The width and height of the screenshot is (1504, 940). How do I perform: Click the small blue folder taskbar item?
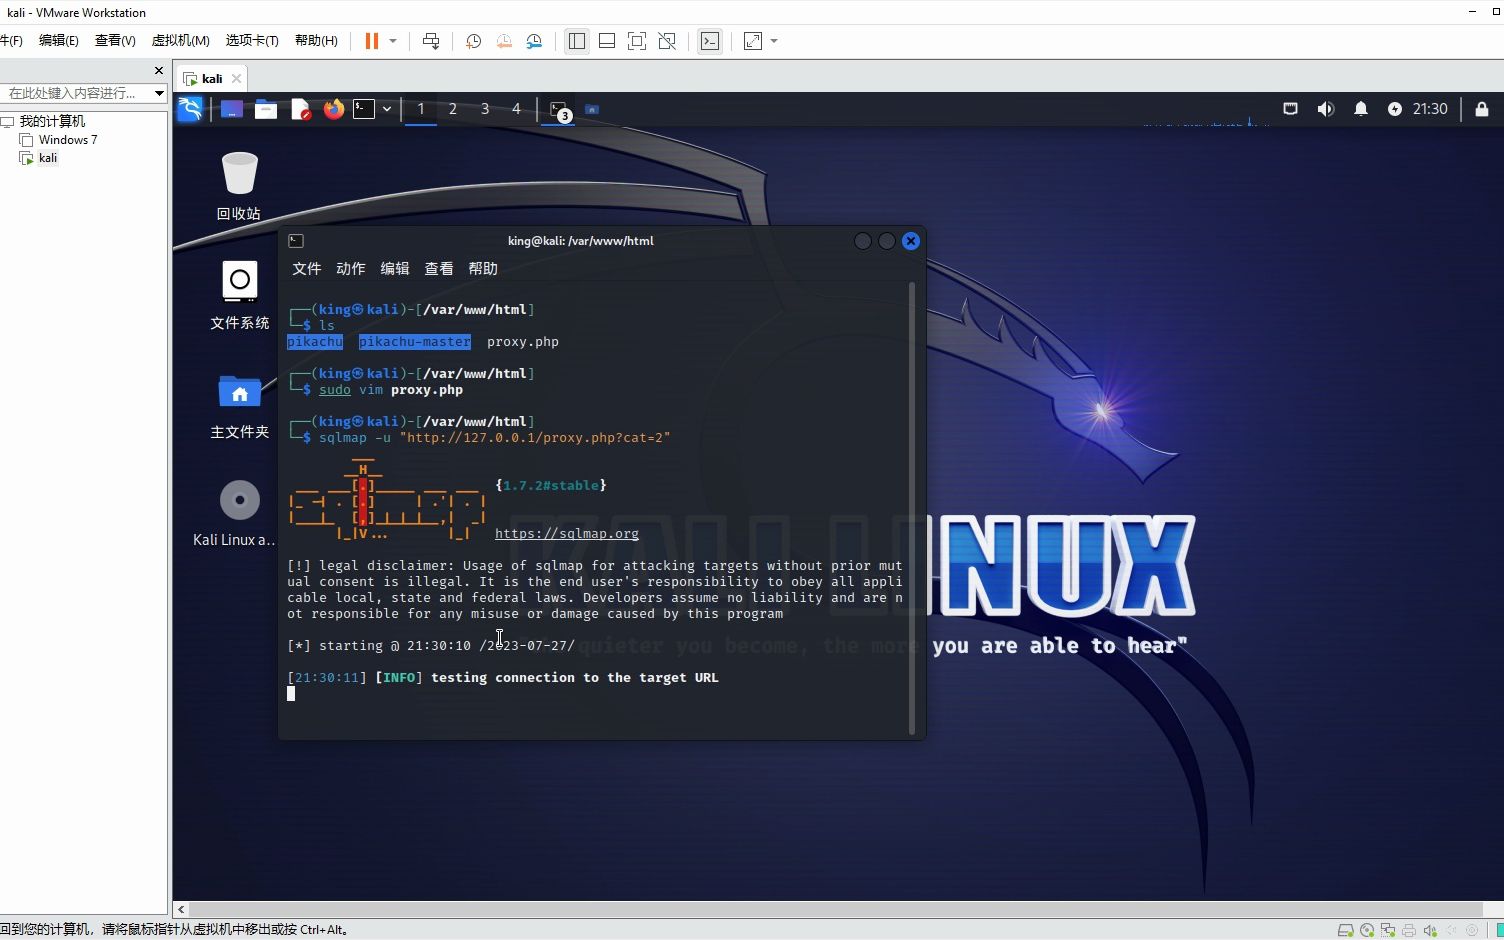(592, 109)
